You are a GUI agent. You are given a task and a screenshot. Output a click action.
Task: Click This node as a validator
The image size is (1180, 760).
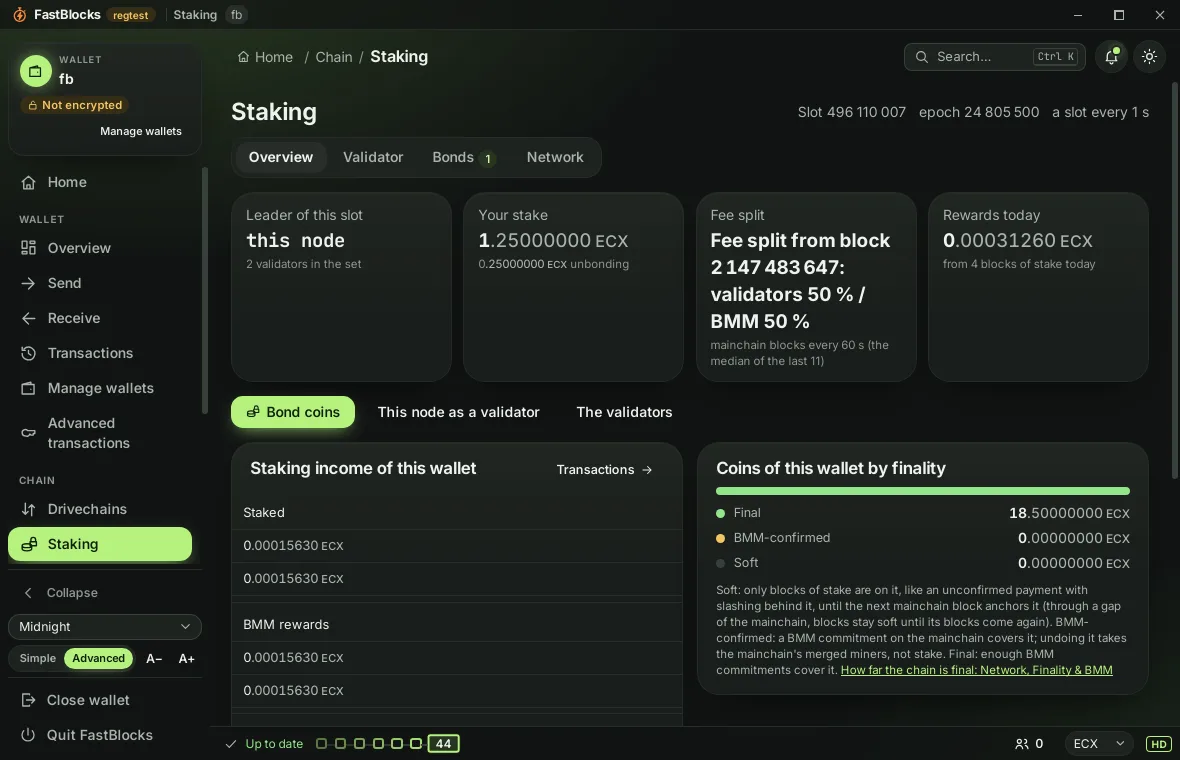(458, 412)
